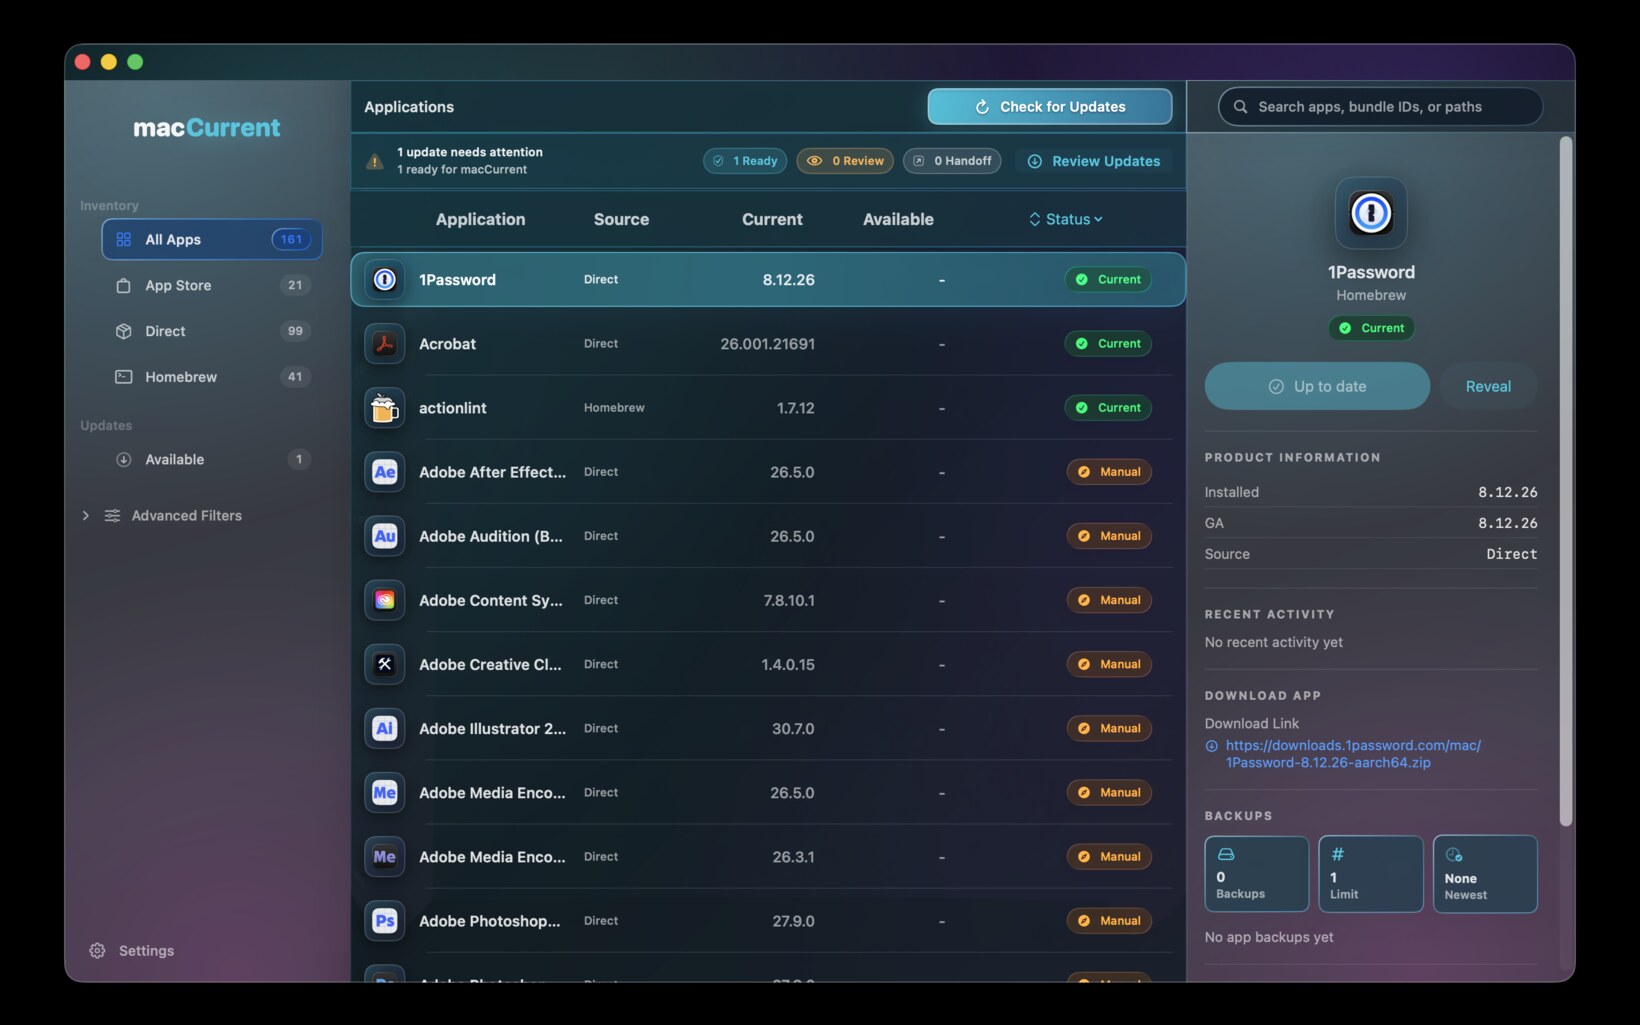Click the Available column header
1640x1025 pixels.
point(898,219)
